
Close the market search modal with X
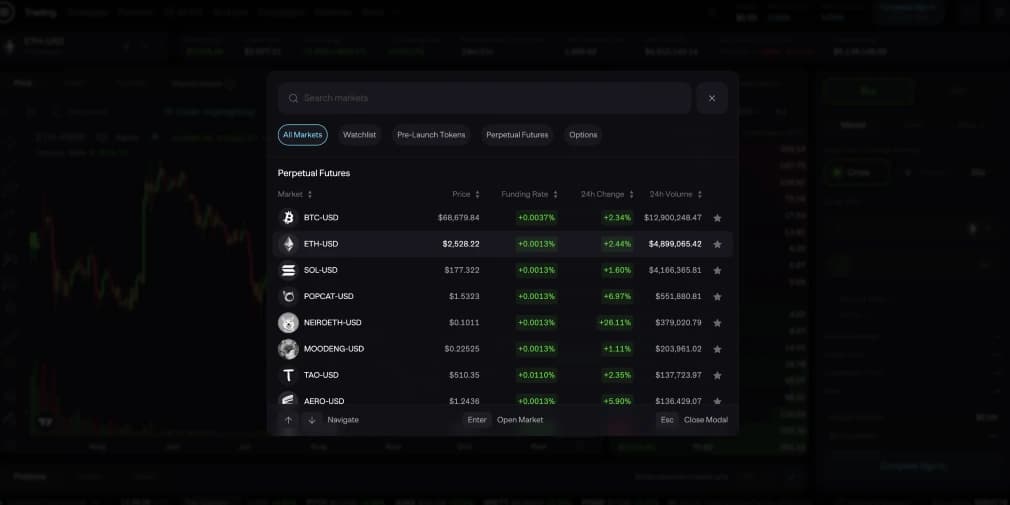[712, 98]
